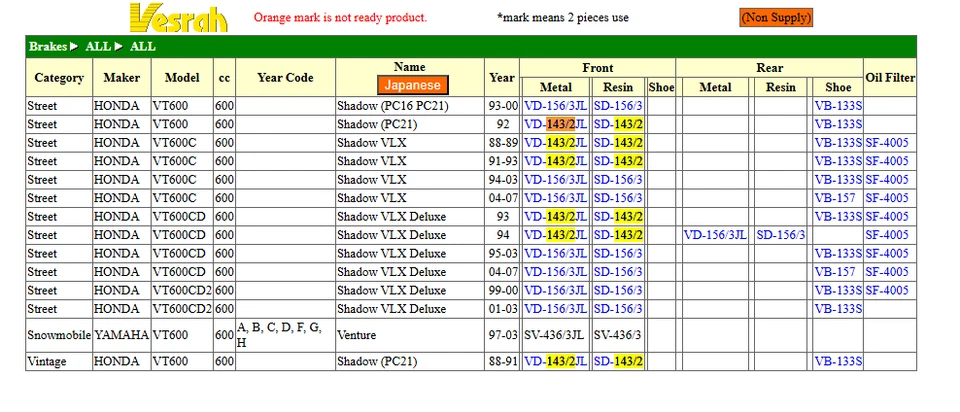960x412 pixels.
Task: Open SF-4005 for Shadow VLX 94-03
Action: coord(887,179)
